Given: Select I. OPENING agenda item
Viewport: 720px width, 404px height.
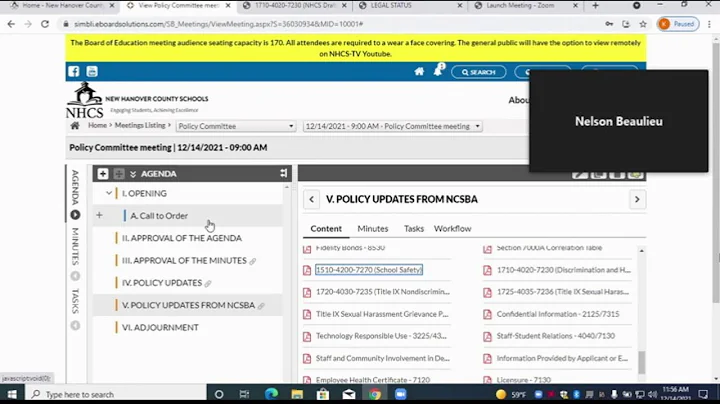Looking at the screenshot, I should click(144, 193).
